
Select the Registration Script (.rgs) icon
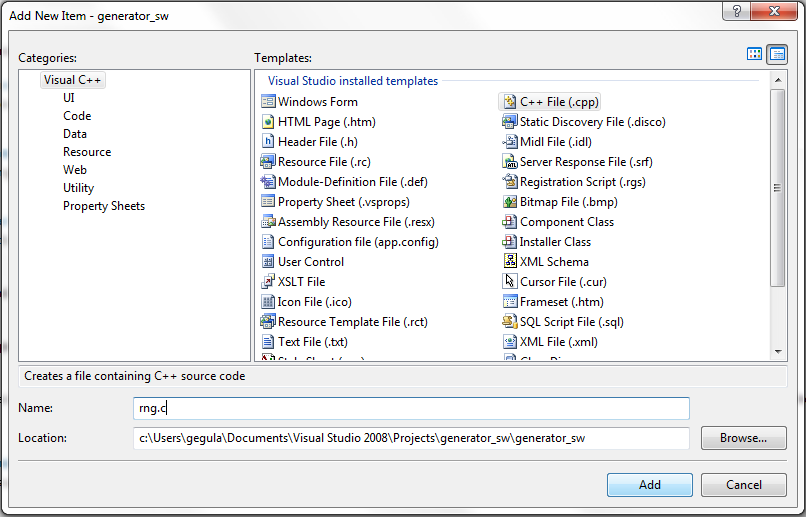509,182
